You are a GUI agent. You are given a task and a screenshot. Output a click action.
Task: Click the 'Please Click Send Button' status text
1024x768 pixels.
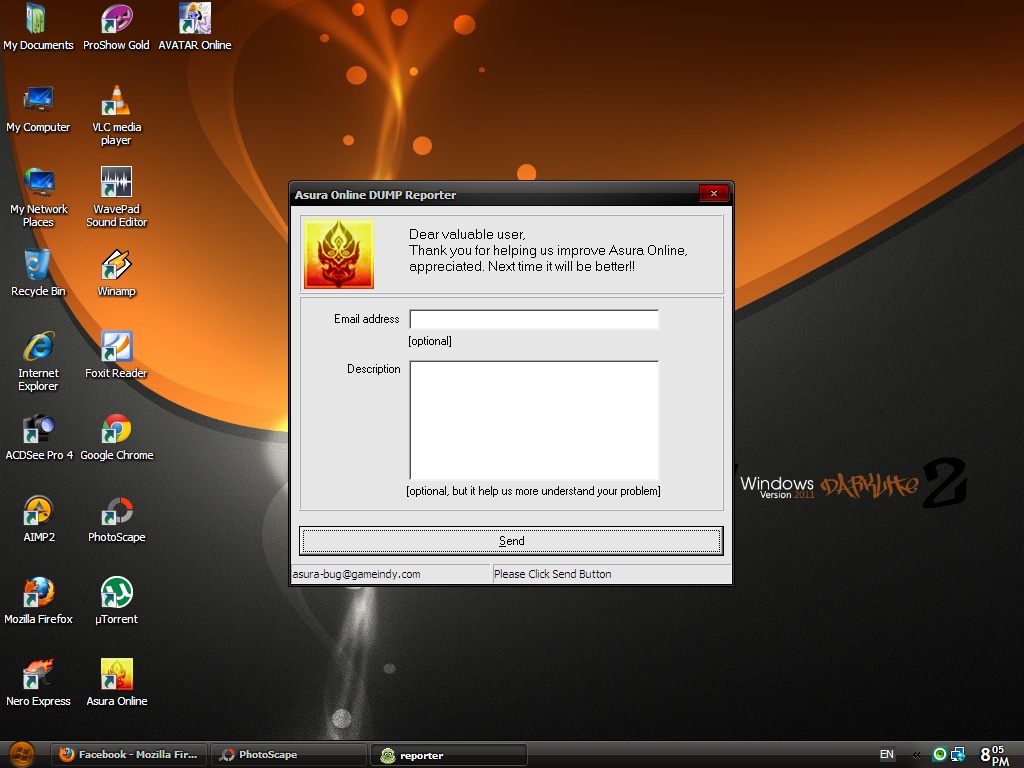click(x=552, y=574)
